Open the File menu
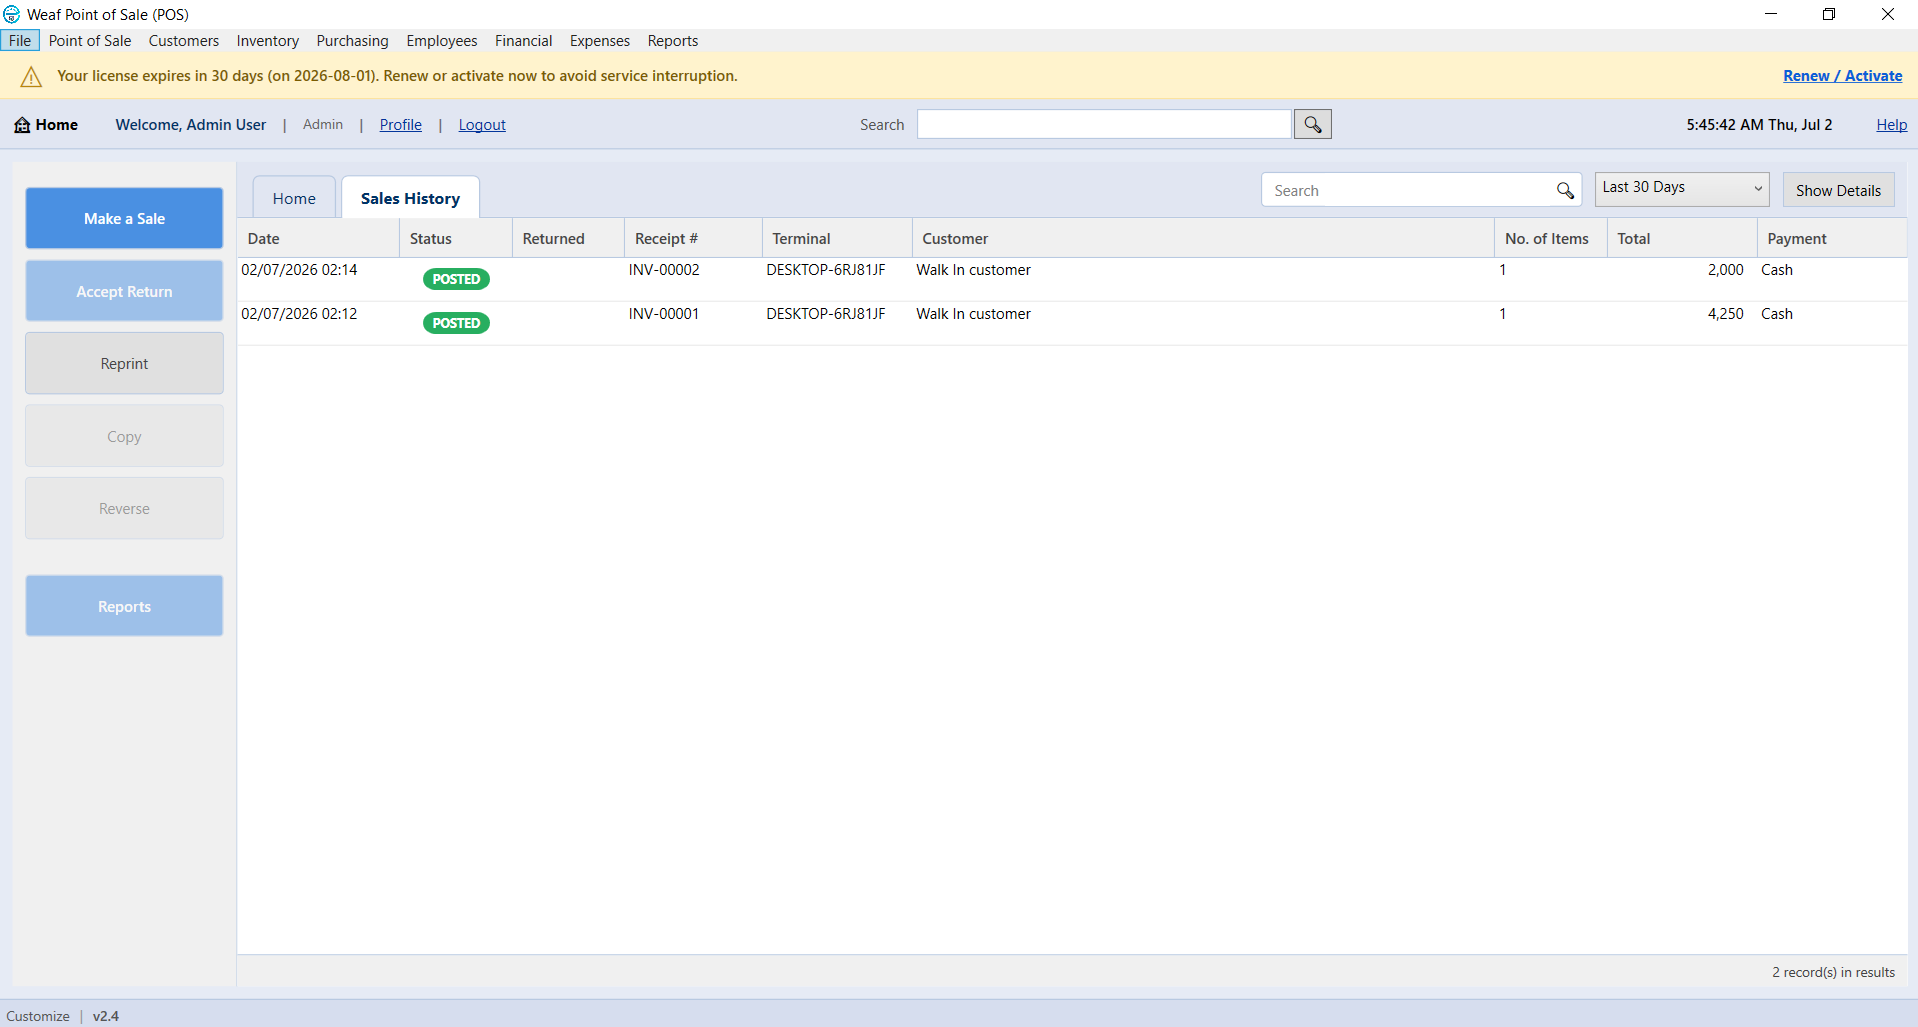This screenshot has width=1918, height=1027. click(x=20, y=41)
